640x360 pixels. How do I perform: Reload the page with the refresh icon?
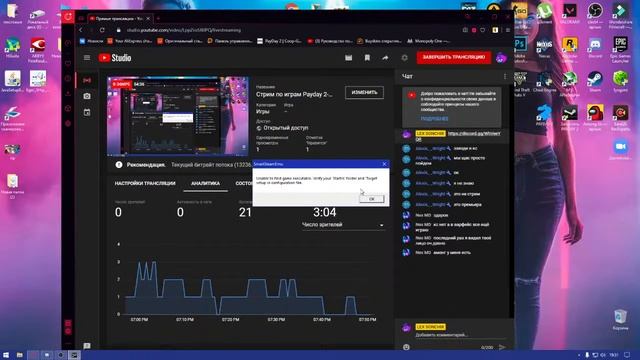102,30
